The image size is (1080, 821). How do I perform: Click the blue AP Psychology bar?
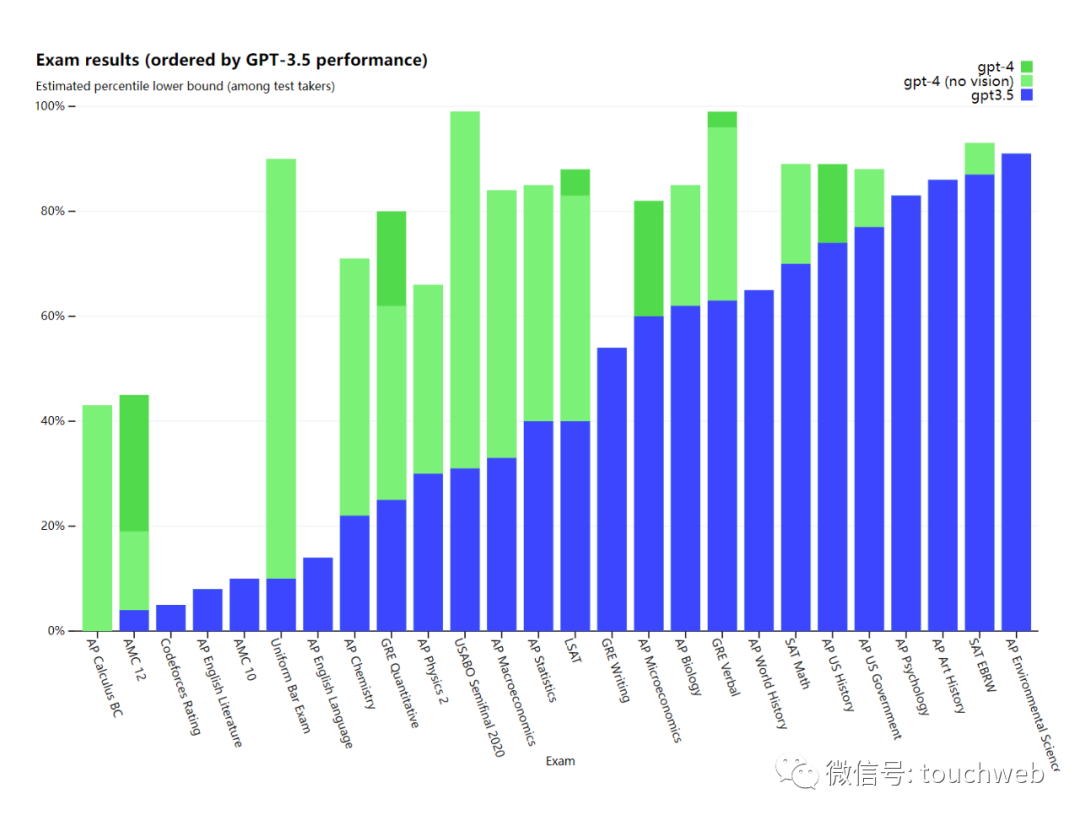point(906,413)
